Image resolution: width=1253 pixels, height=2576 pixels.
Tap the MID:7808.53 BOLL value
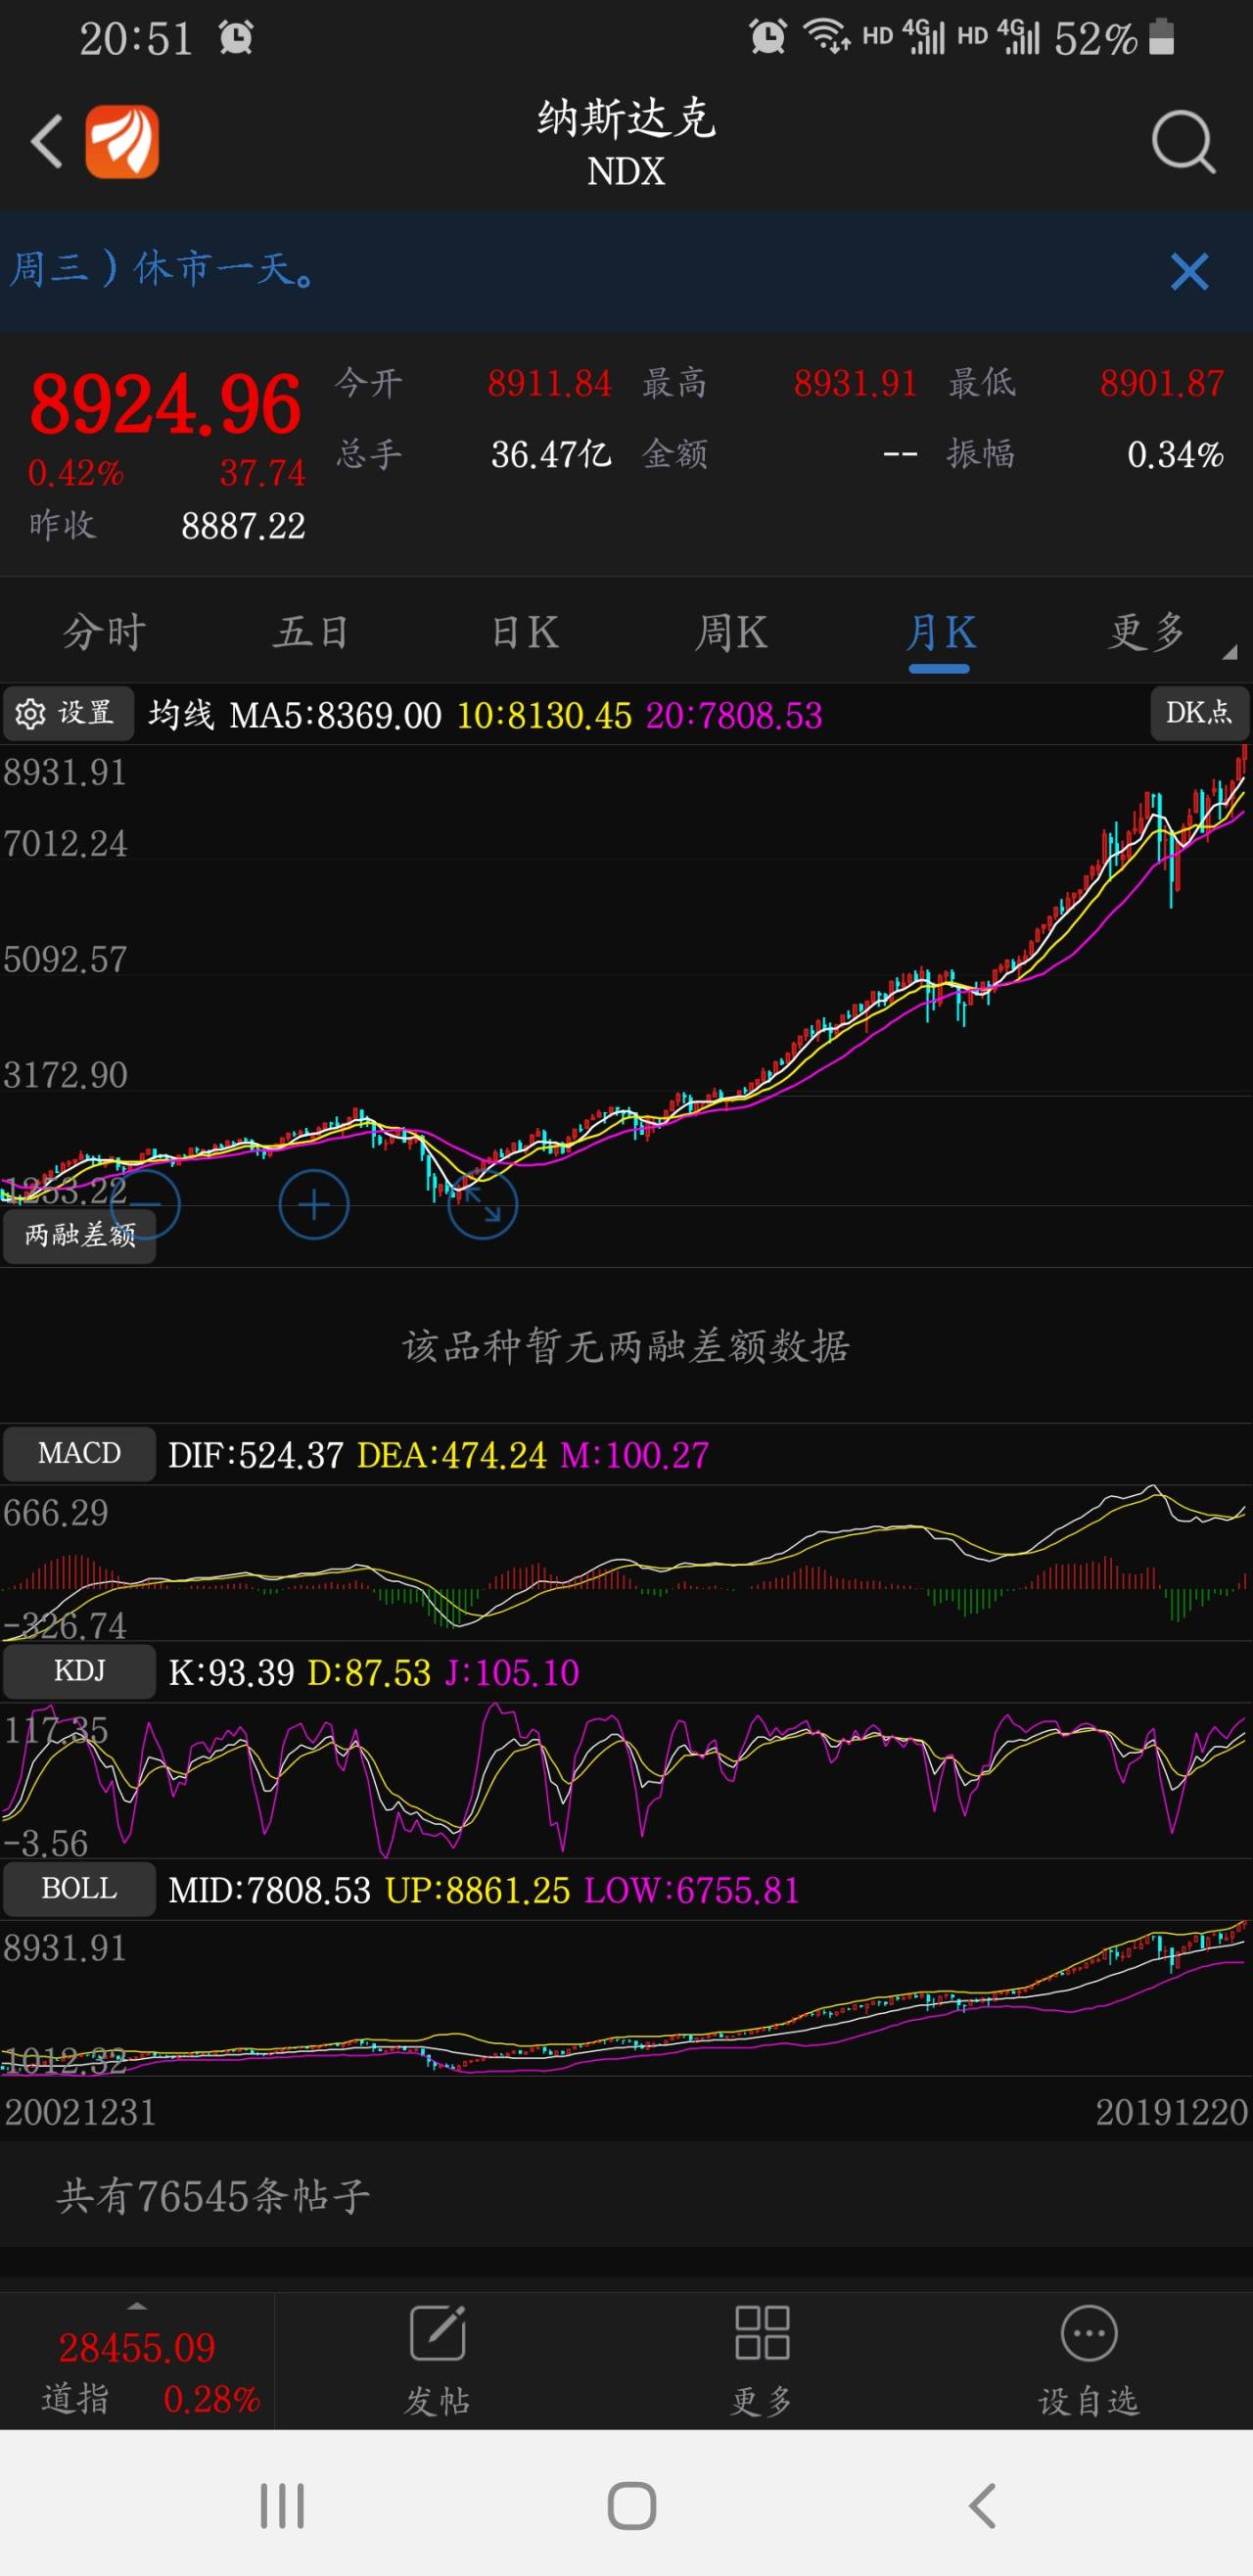[269, 1891]
